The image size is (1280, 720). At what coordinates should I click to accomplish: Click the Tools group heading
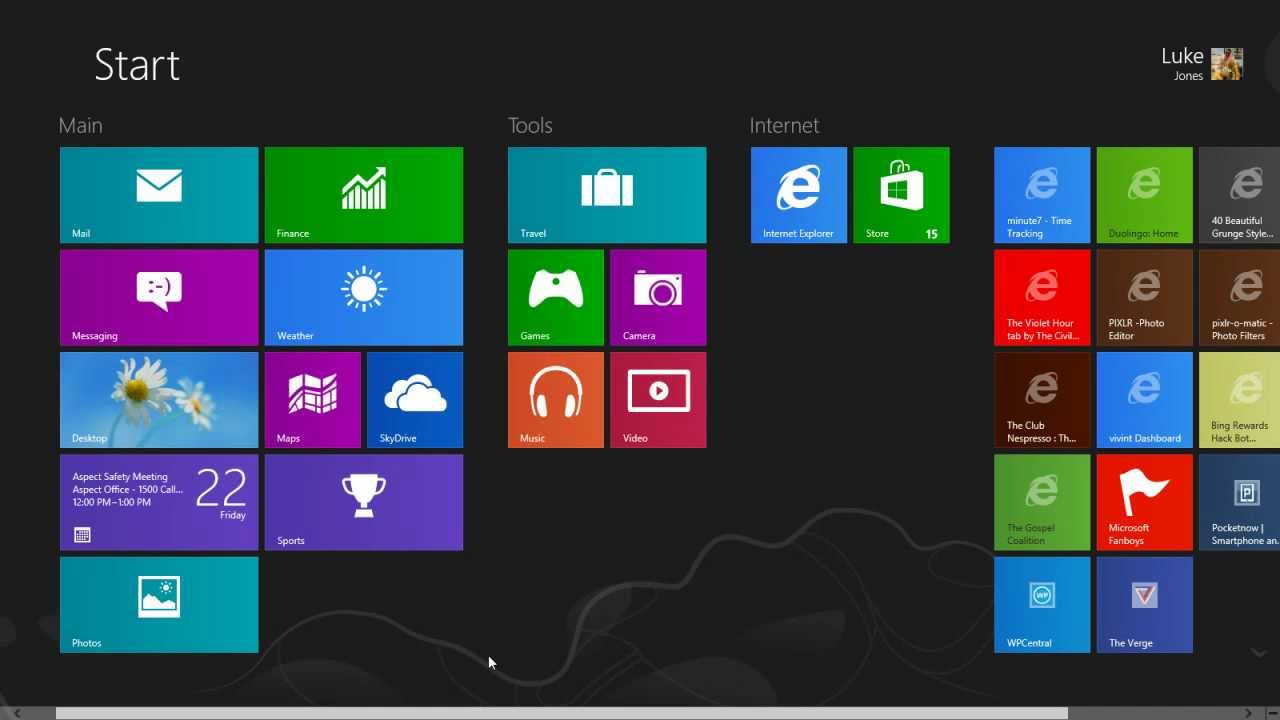click(530, 125)
